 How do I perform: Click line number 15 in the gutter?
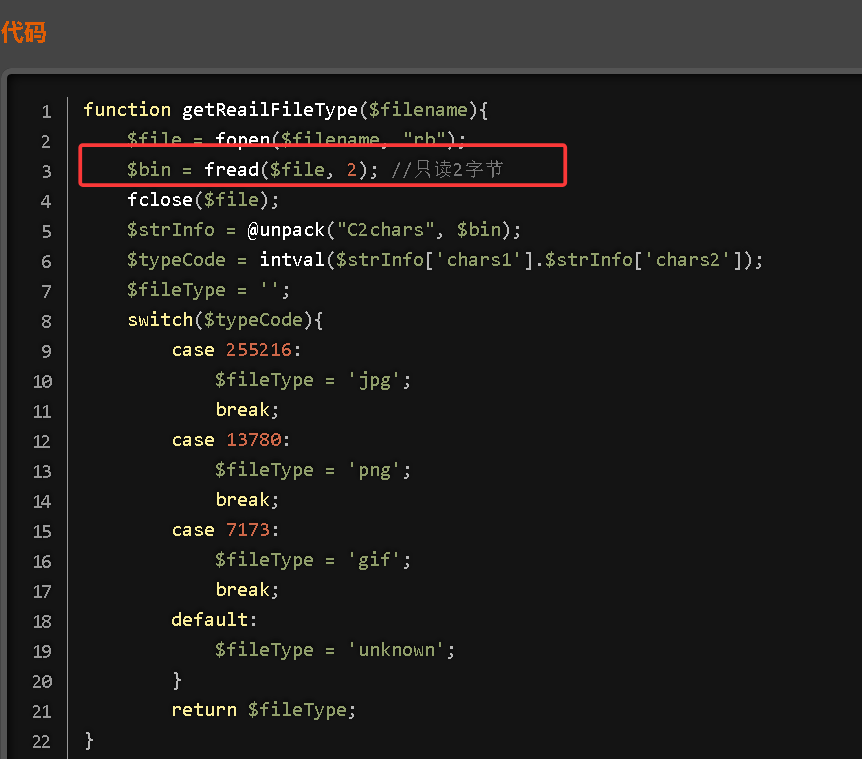[42, 531]
